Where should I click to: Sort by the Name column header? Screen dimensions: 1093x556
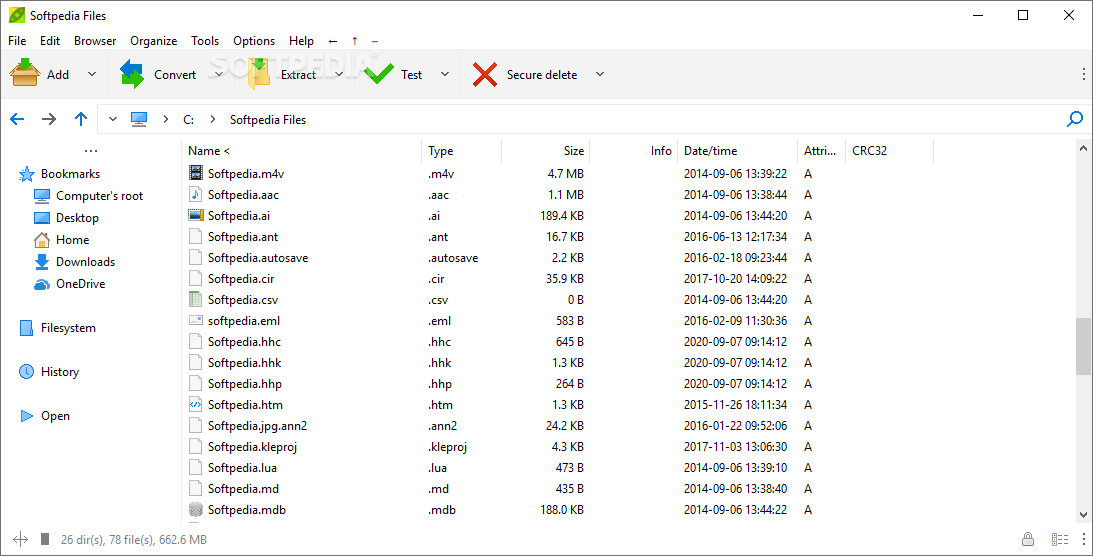(303, 150)
